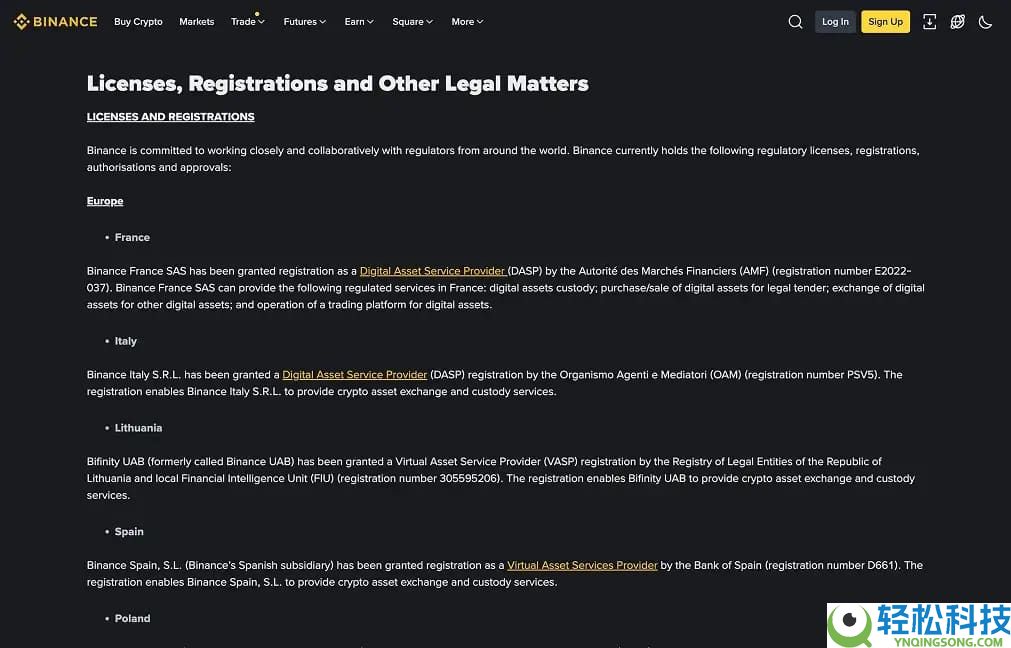
Task: Expand the Square menu
Action: pyautogui.click(x=412, y=22)
